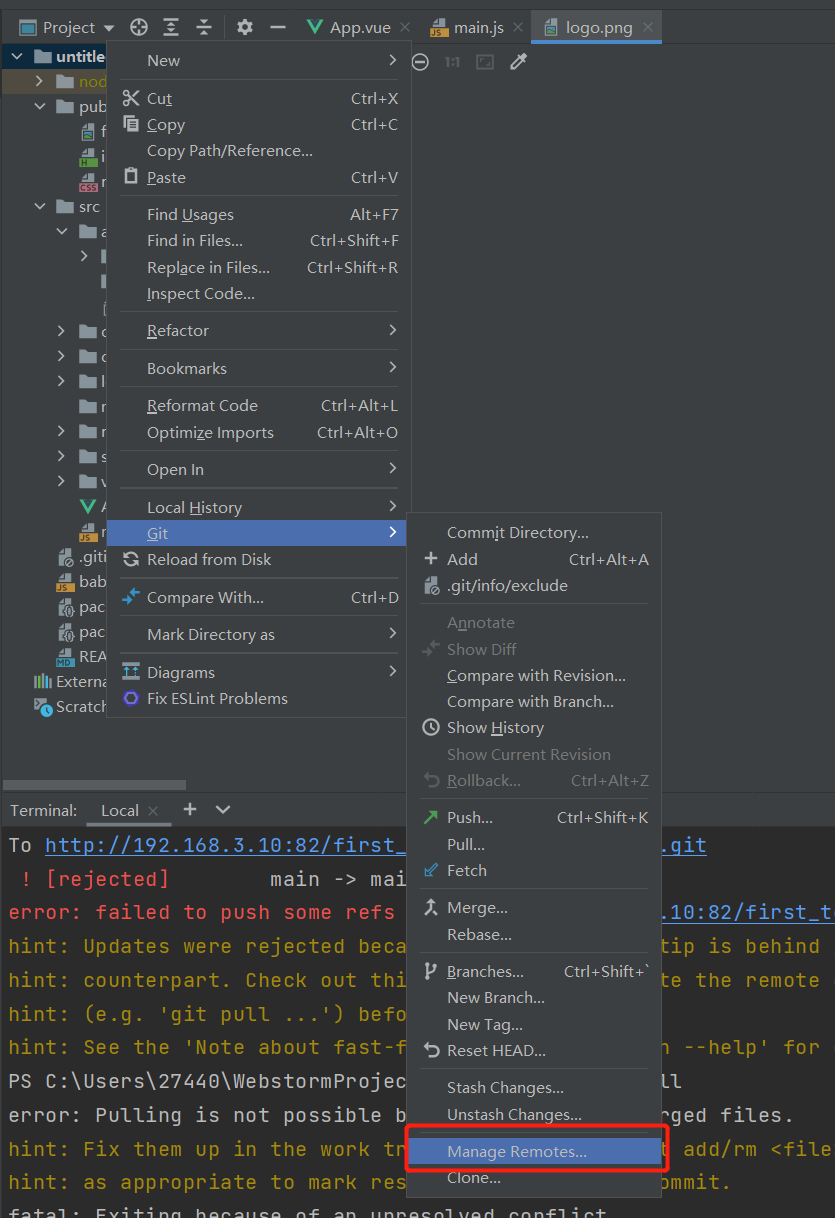Viewport: 835px width, 1218px height.
Task: Select Compare with Revision...
Action: [x=534, y=675]
